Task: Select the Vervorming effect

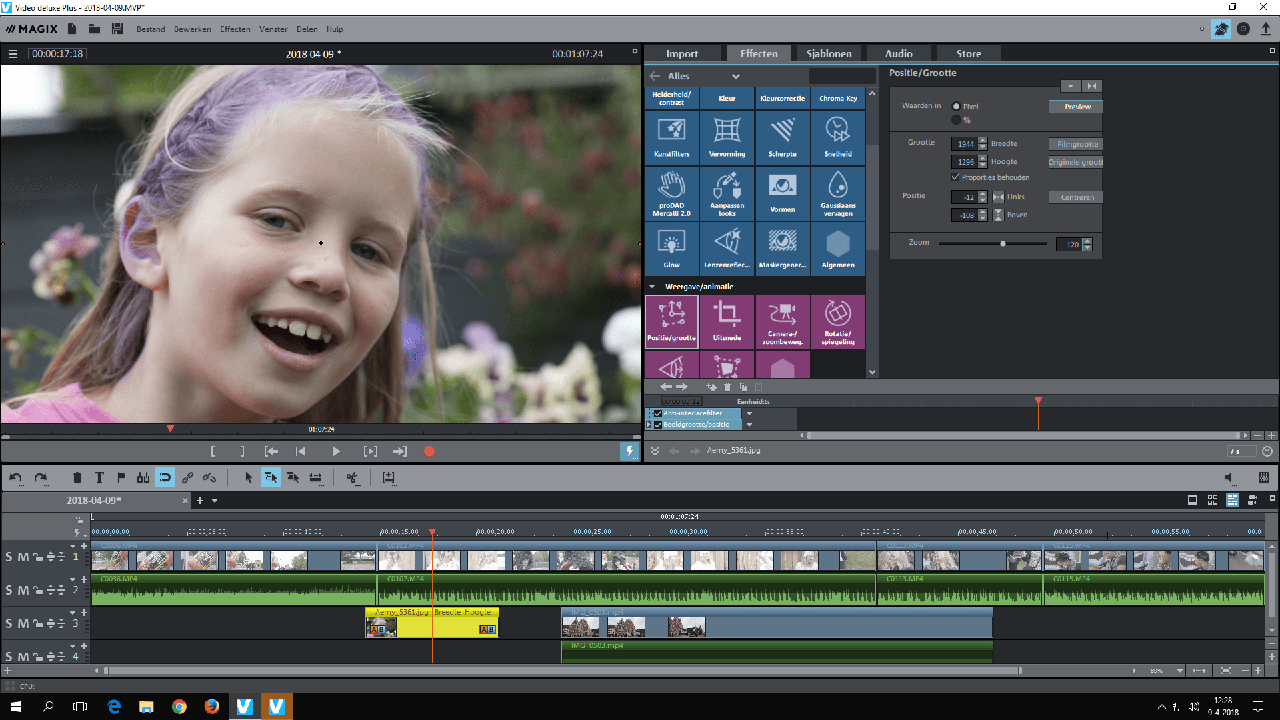Action: click(727, 137)
